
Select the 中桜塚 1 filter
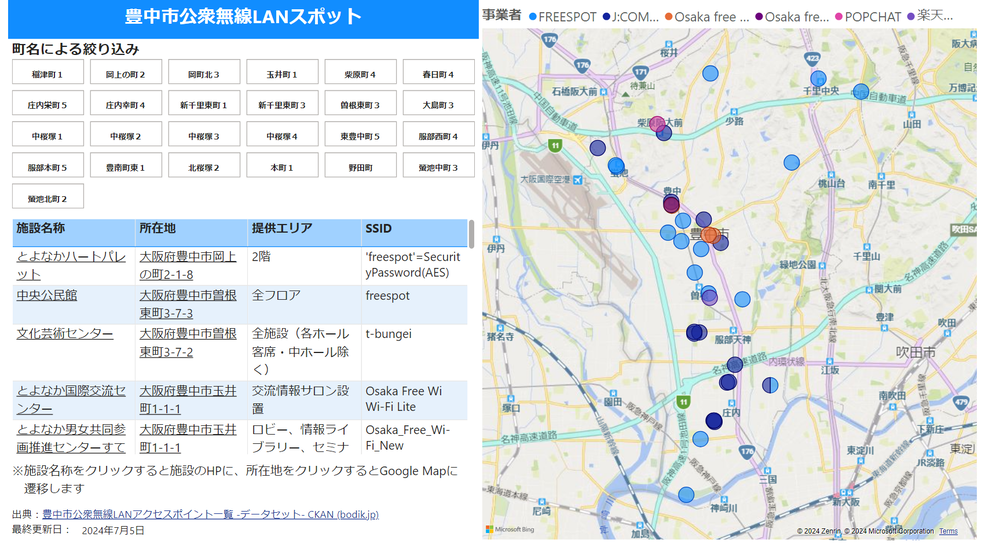(x=48, y=135)
